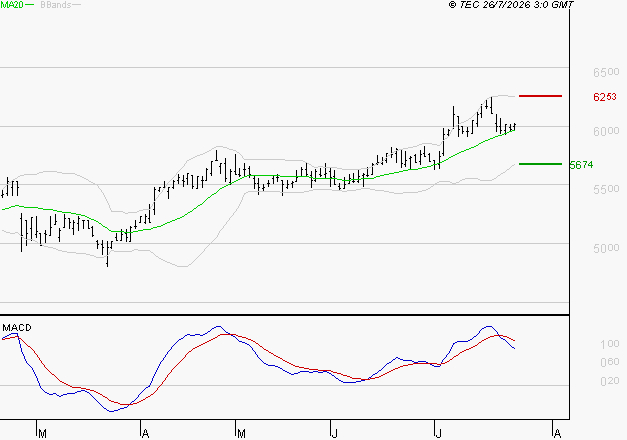The height and width of the screenshot is (440, 627).
Task: Click the red 6253 resistance line
Action: coord(540,96)
